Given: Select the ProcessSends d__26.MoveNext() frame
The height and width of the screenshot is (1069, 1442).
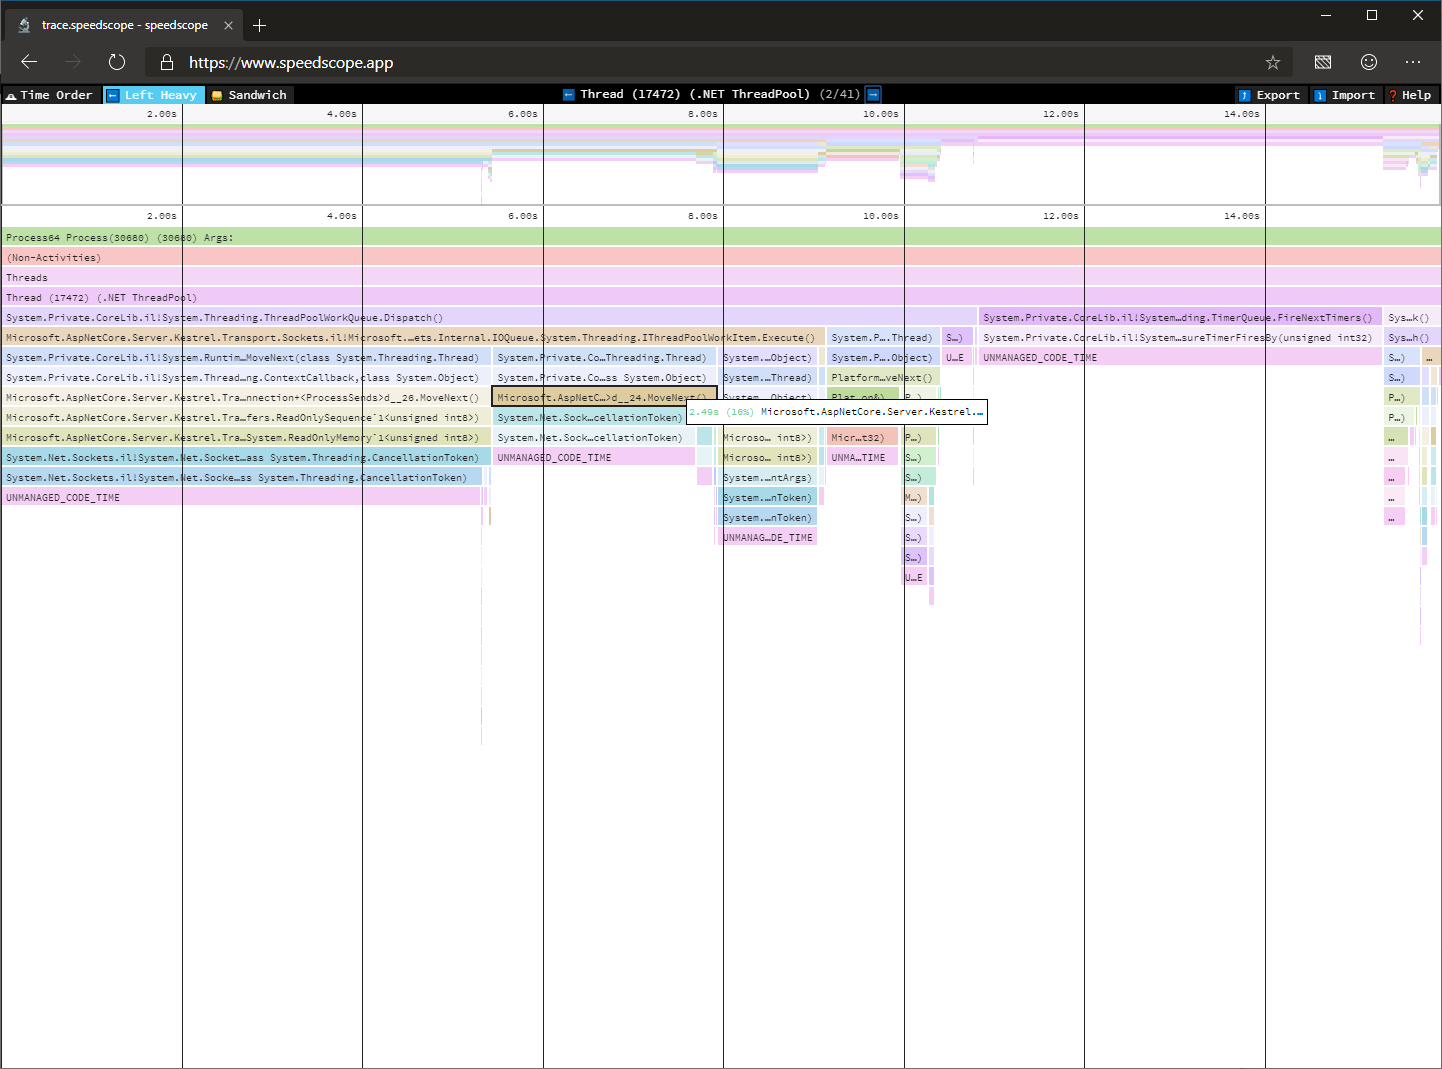Looking at the screenshot, I should [x=246, y=397].
